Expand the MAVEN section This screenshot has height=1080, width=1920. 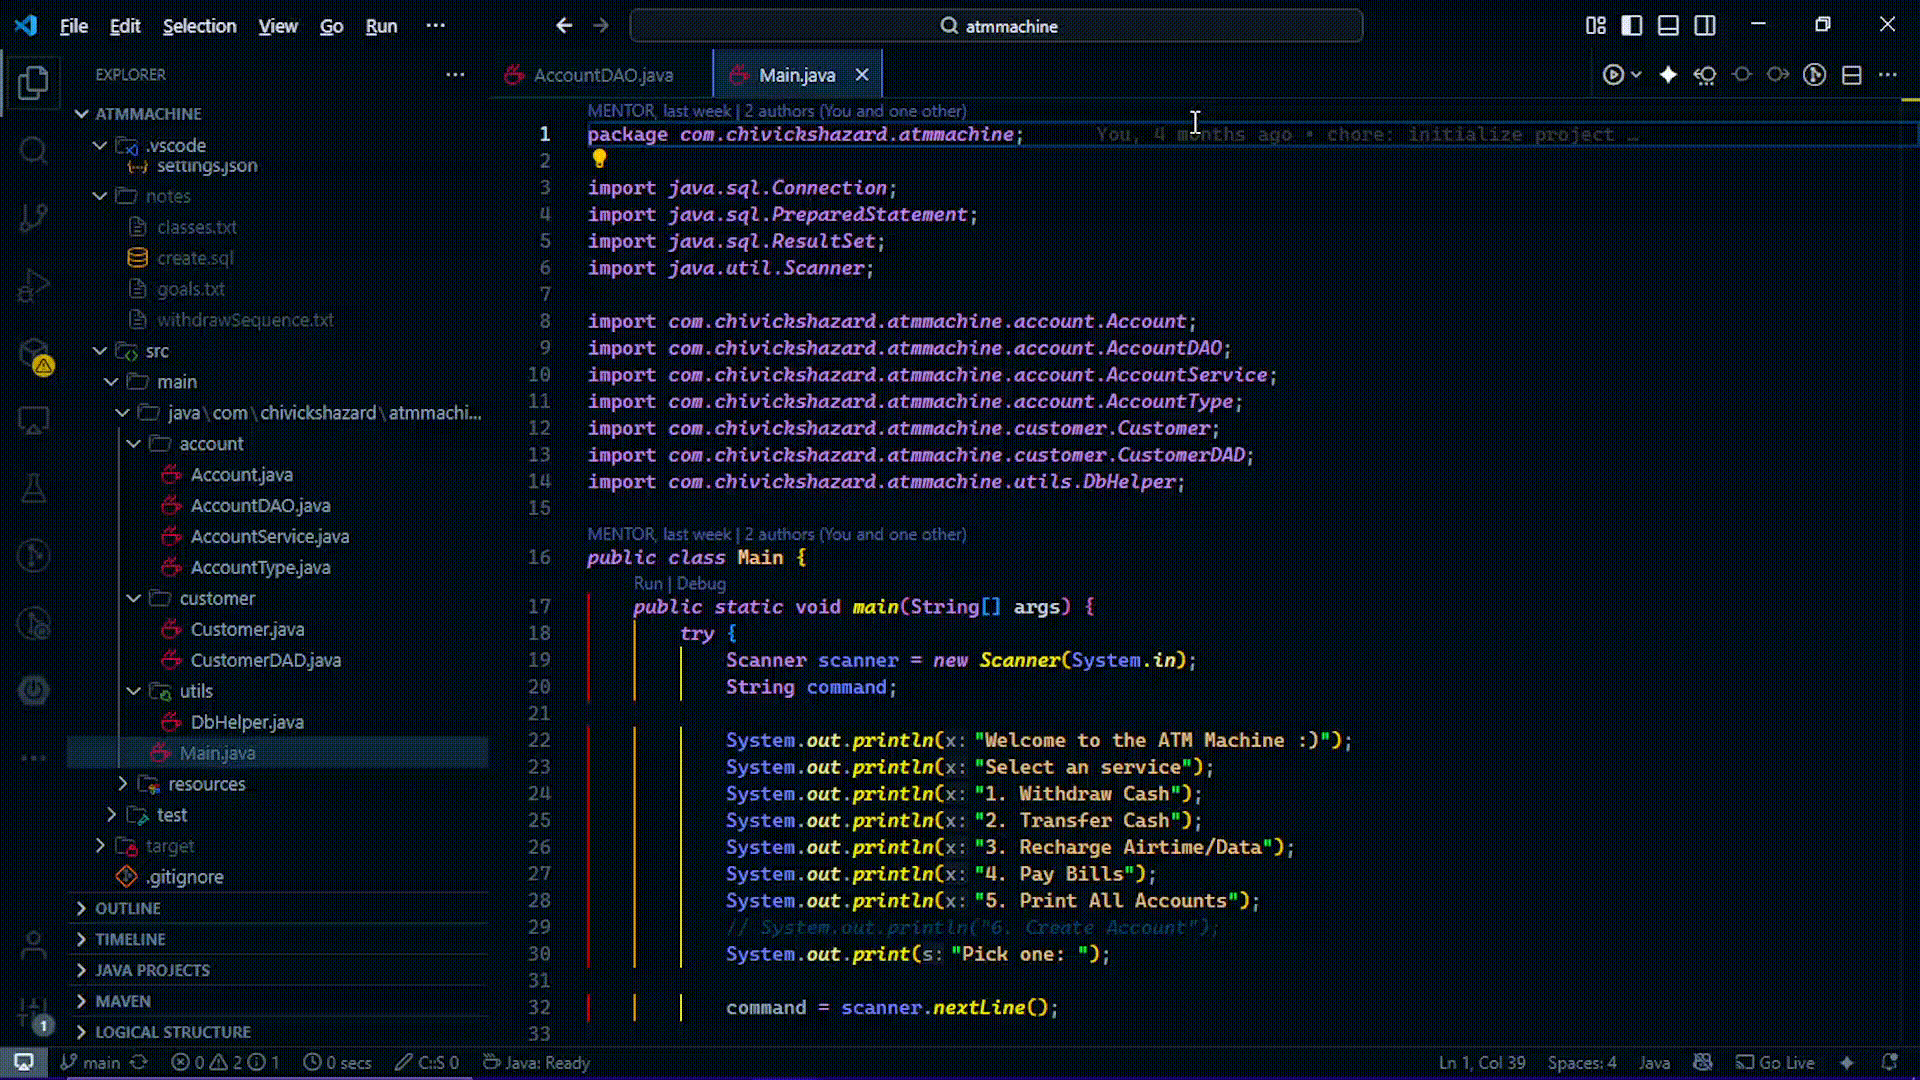tap(123, 1001)
